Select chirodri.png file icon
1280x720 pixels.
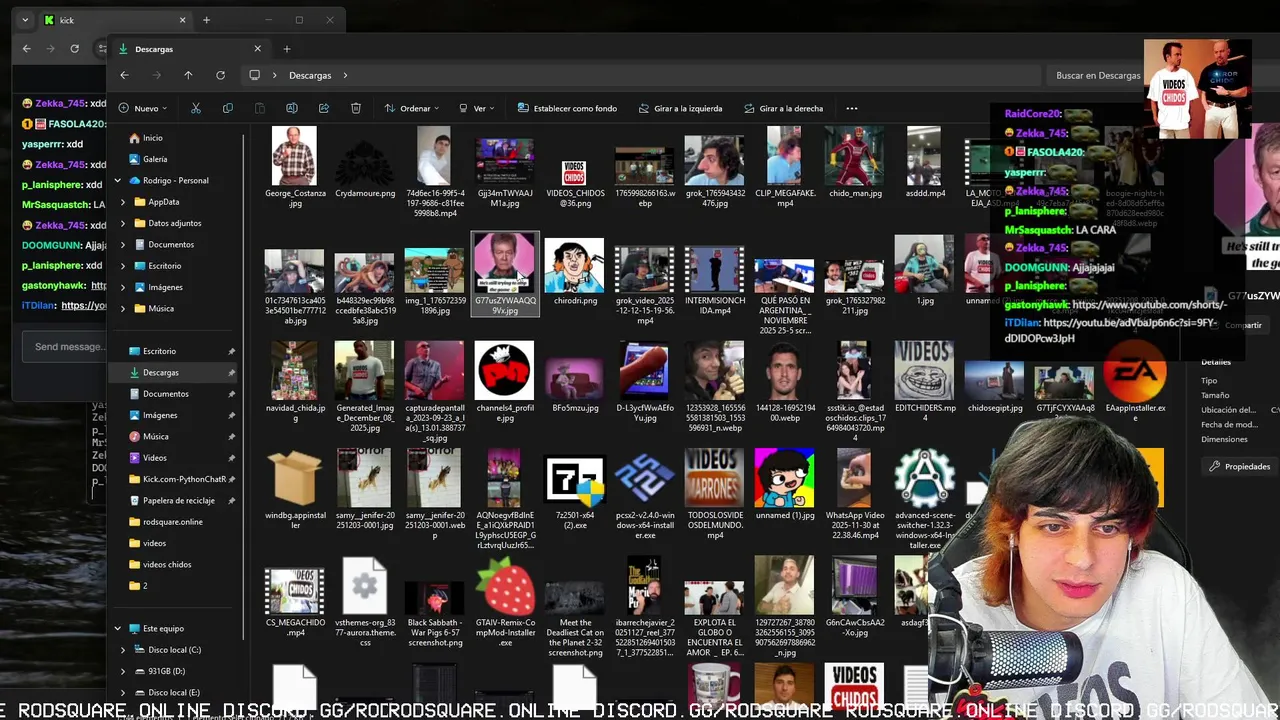(x=574, y=272)
